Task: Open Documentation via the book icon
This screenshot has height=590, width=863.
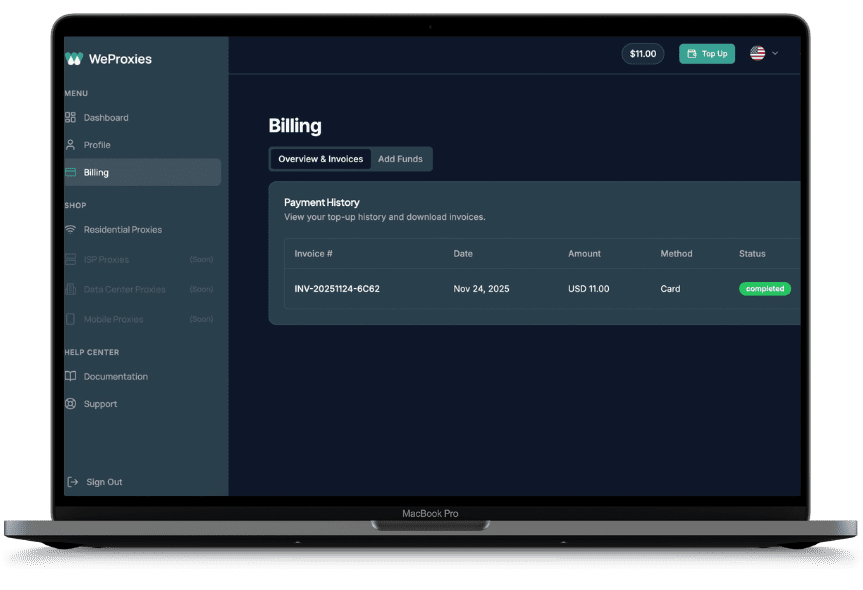Action: click(70, 376)
